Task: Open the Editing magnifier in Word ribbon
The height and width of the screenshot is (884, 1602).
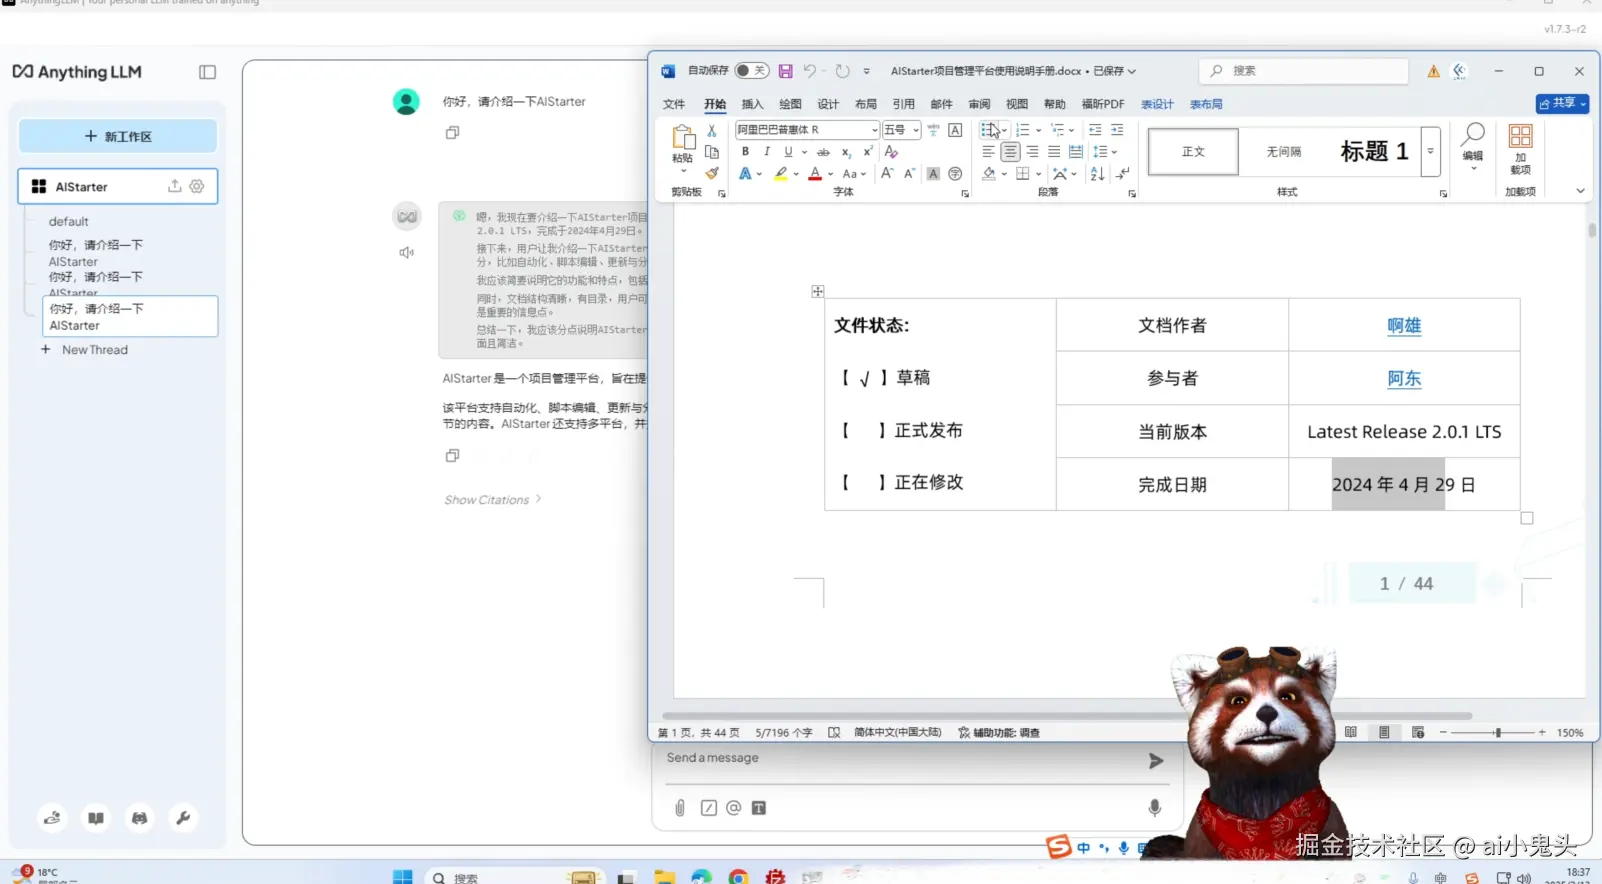Action: tap(1473, 147)
